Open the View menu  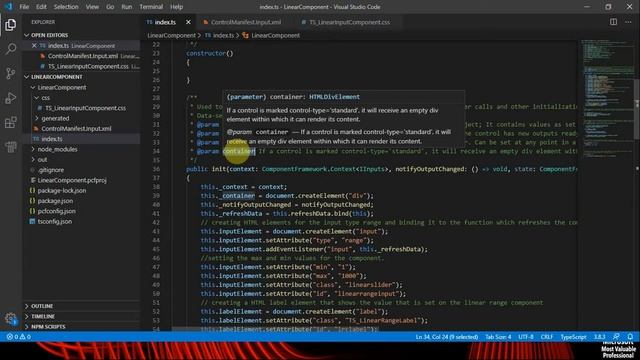click(92, 7)
